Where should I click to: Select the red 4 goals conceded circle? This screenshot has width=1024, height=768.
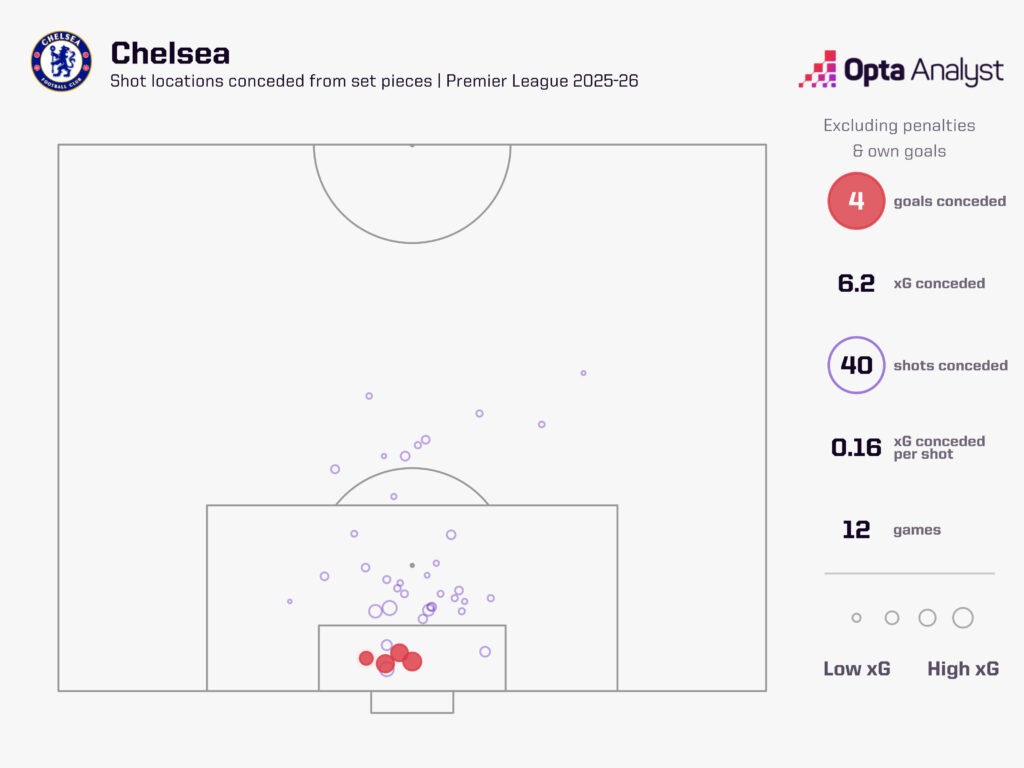856,201
